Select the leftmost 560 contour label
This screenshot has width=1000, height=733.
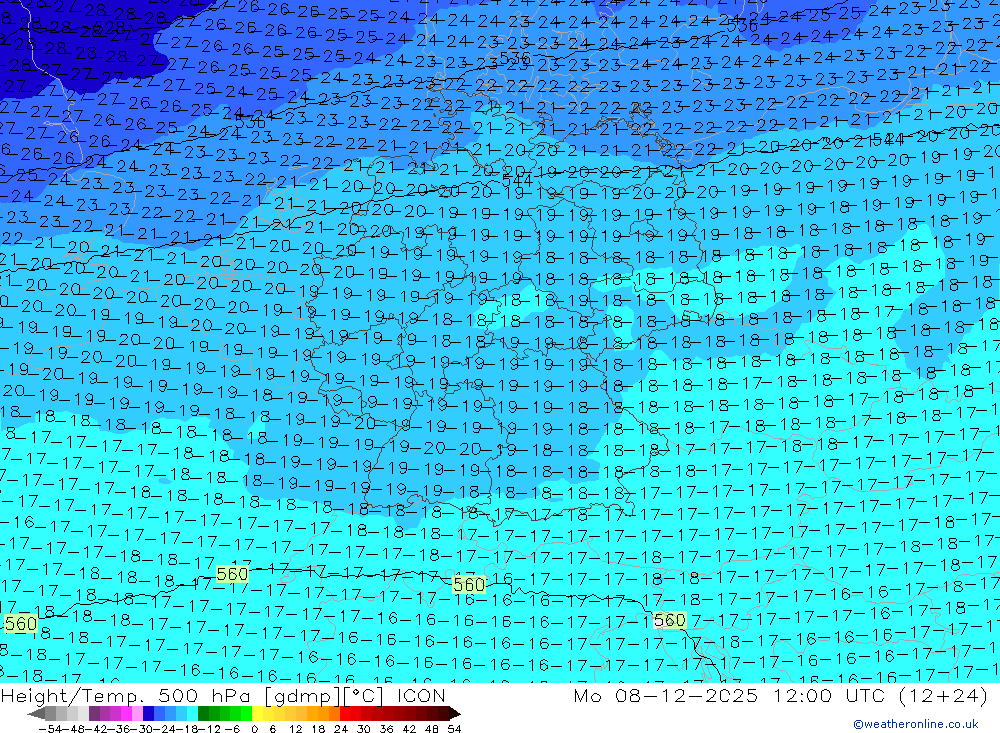[x=20, y=624]
